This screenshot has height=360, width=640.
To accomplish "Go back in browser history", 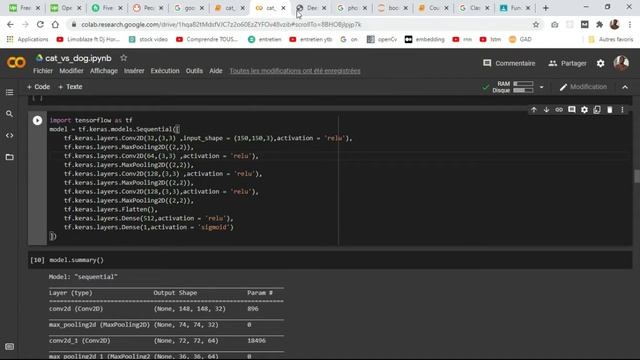I will point(10,24).
